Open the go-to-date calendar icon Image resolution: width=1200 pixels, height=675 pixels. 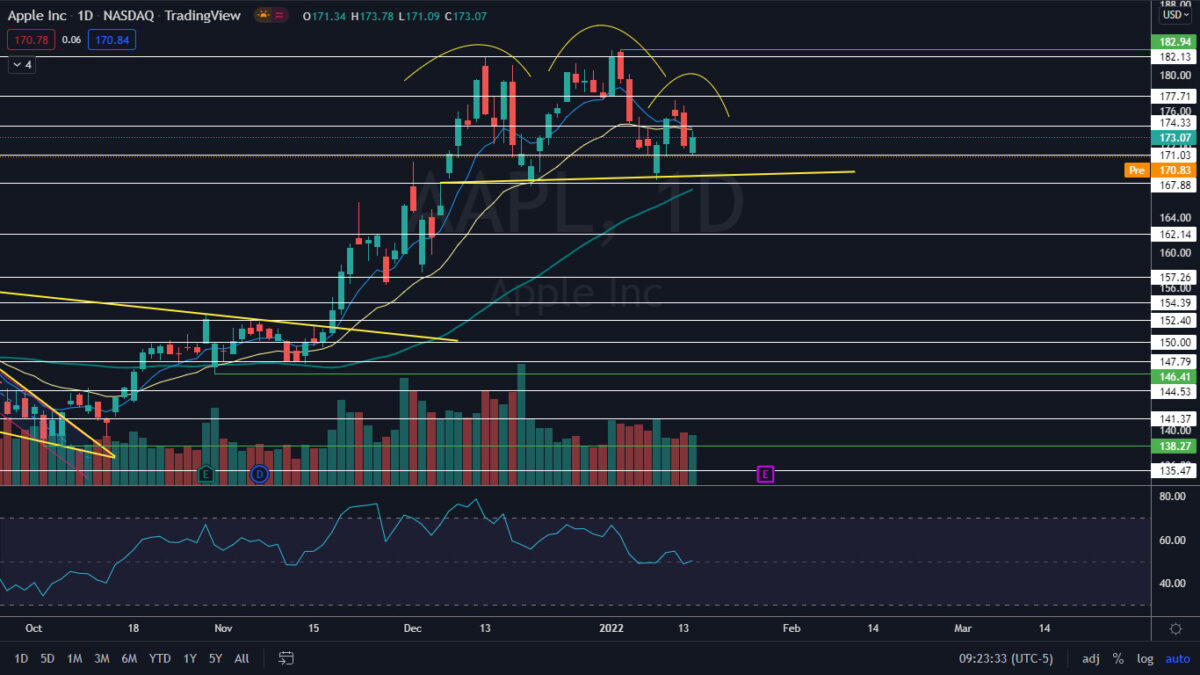[x=287, y=658]
